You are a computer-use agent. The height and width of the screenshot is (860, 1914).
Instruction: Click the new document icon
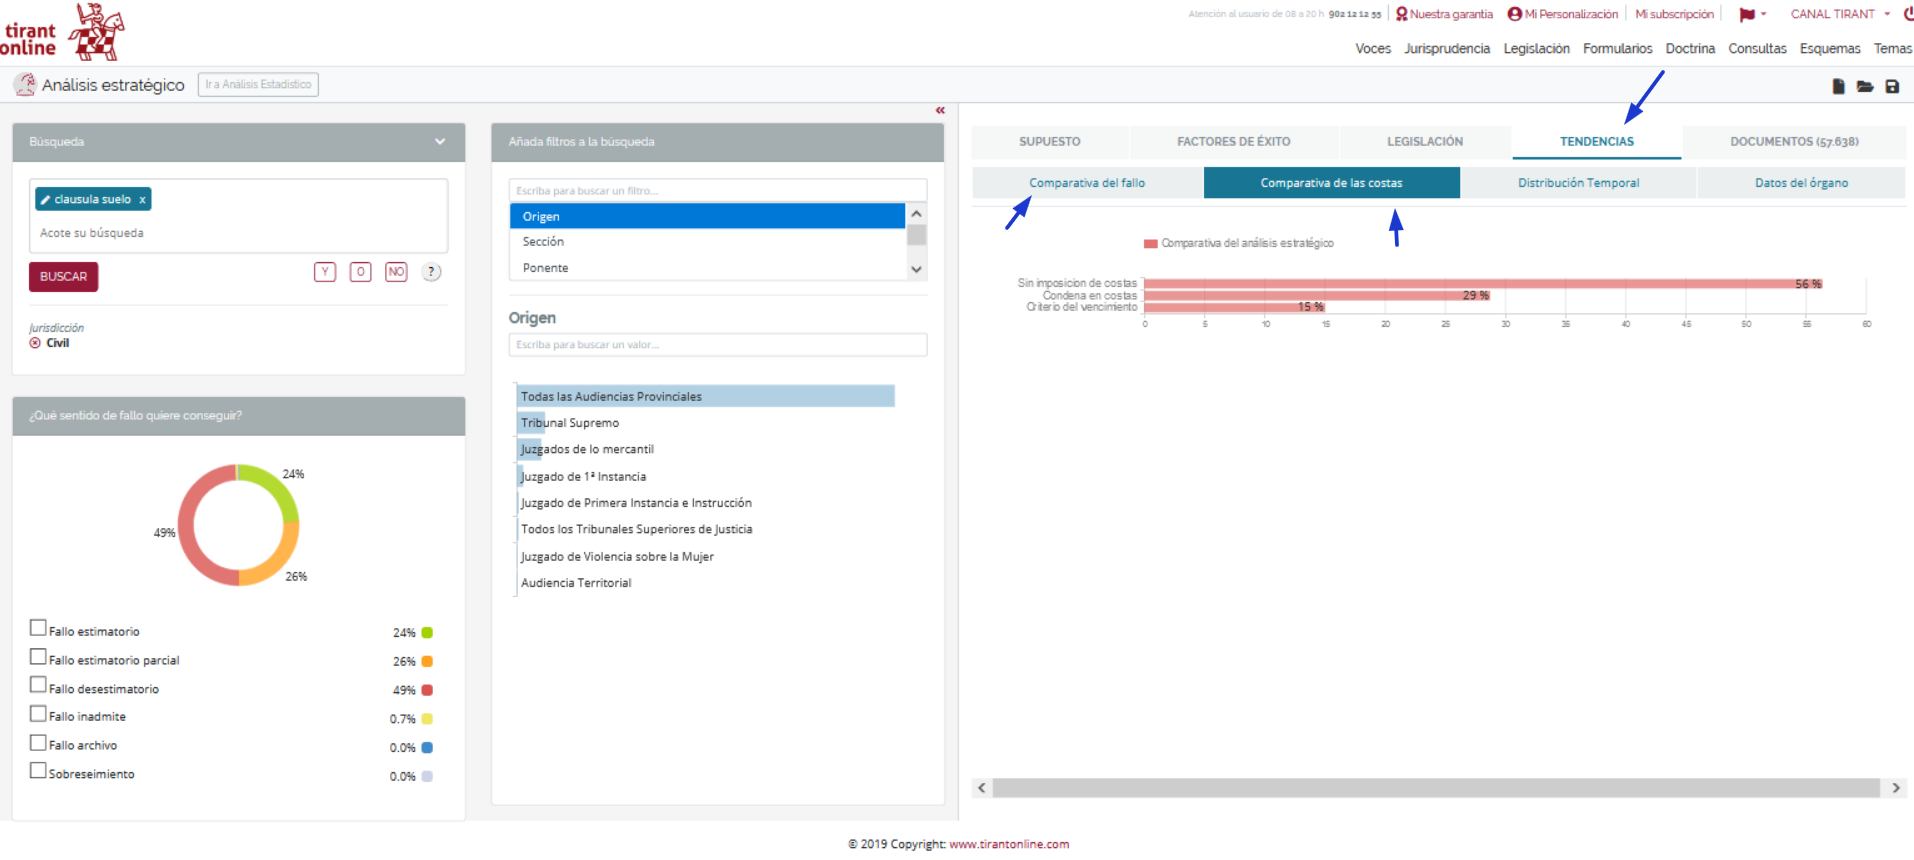pos(1838,87)
